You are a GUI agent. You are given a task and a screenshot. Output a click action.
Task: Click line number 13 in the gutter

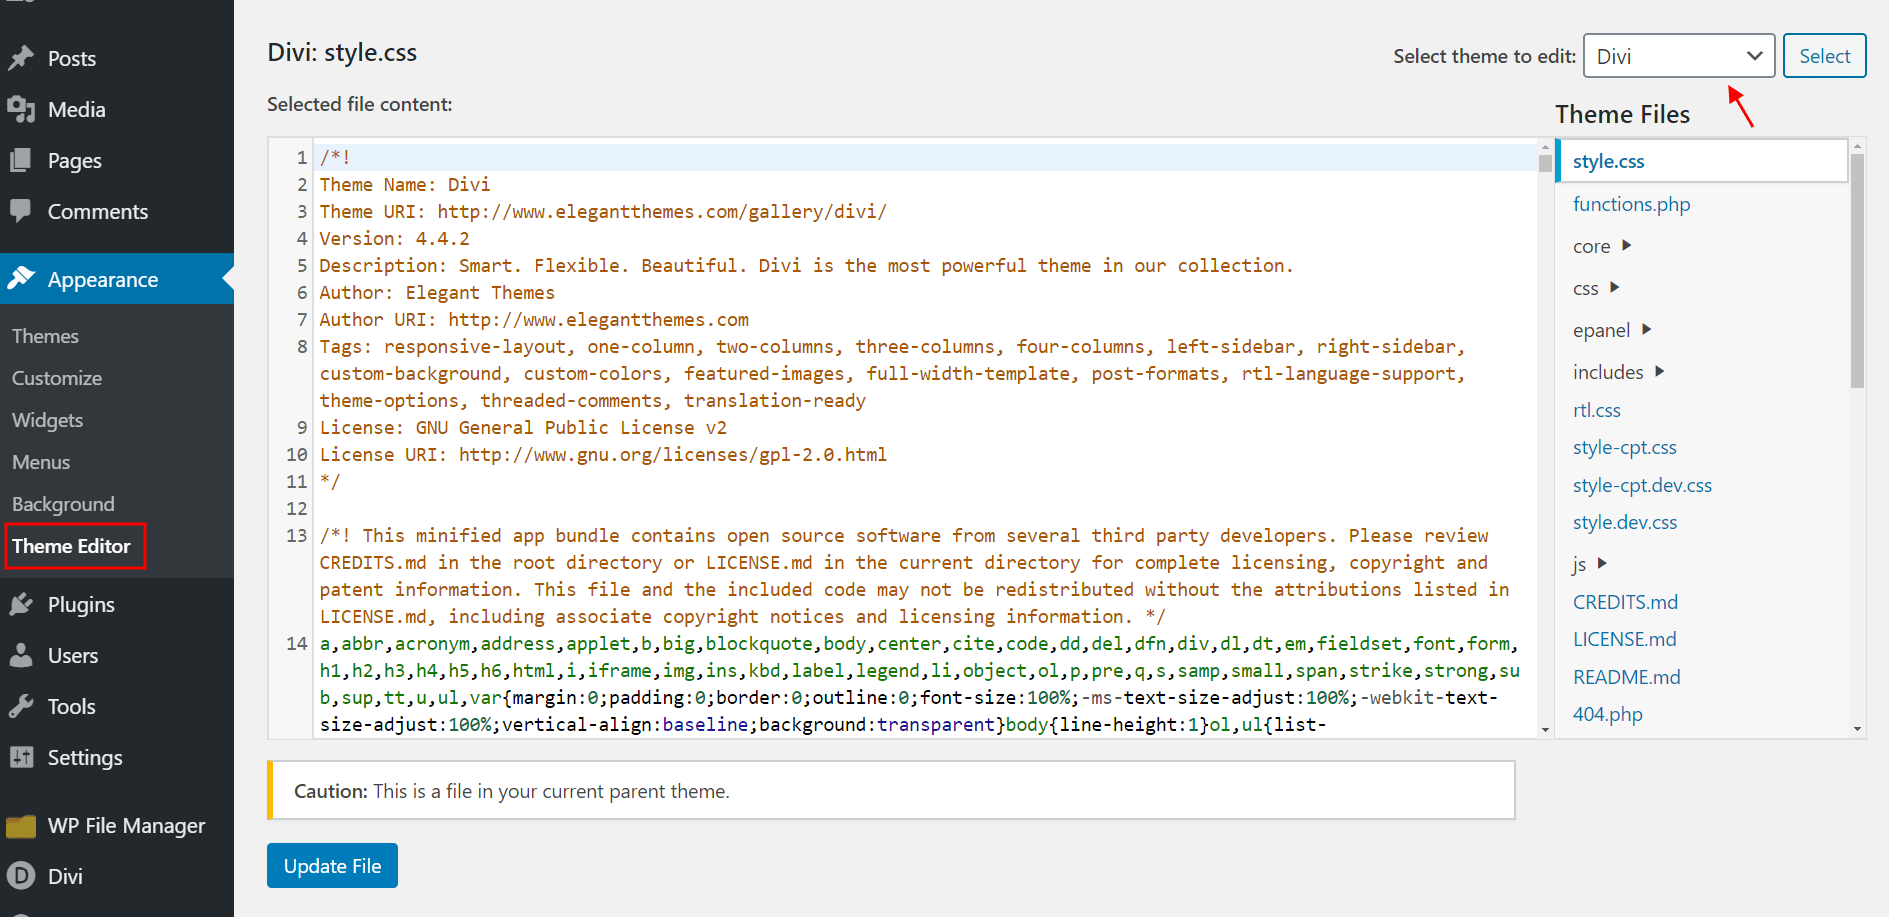297,535
